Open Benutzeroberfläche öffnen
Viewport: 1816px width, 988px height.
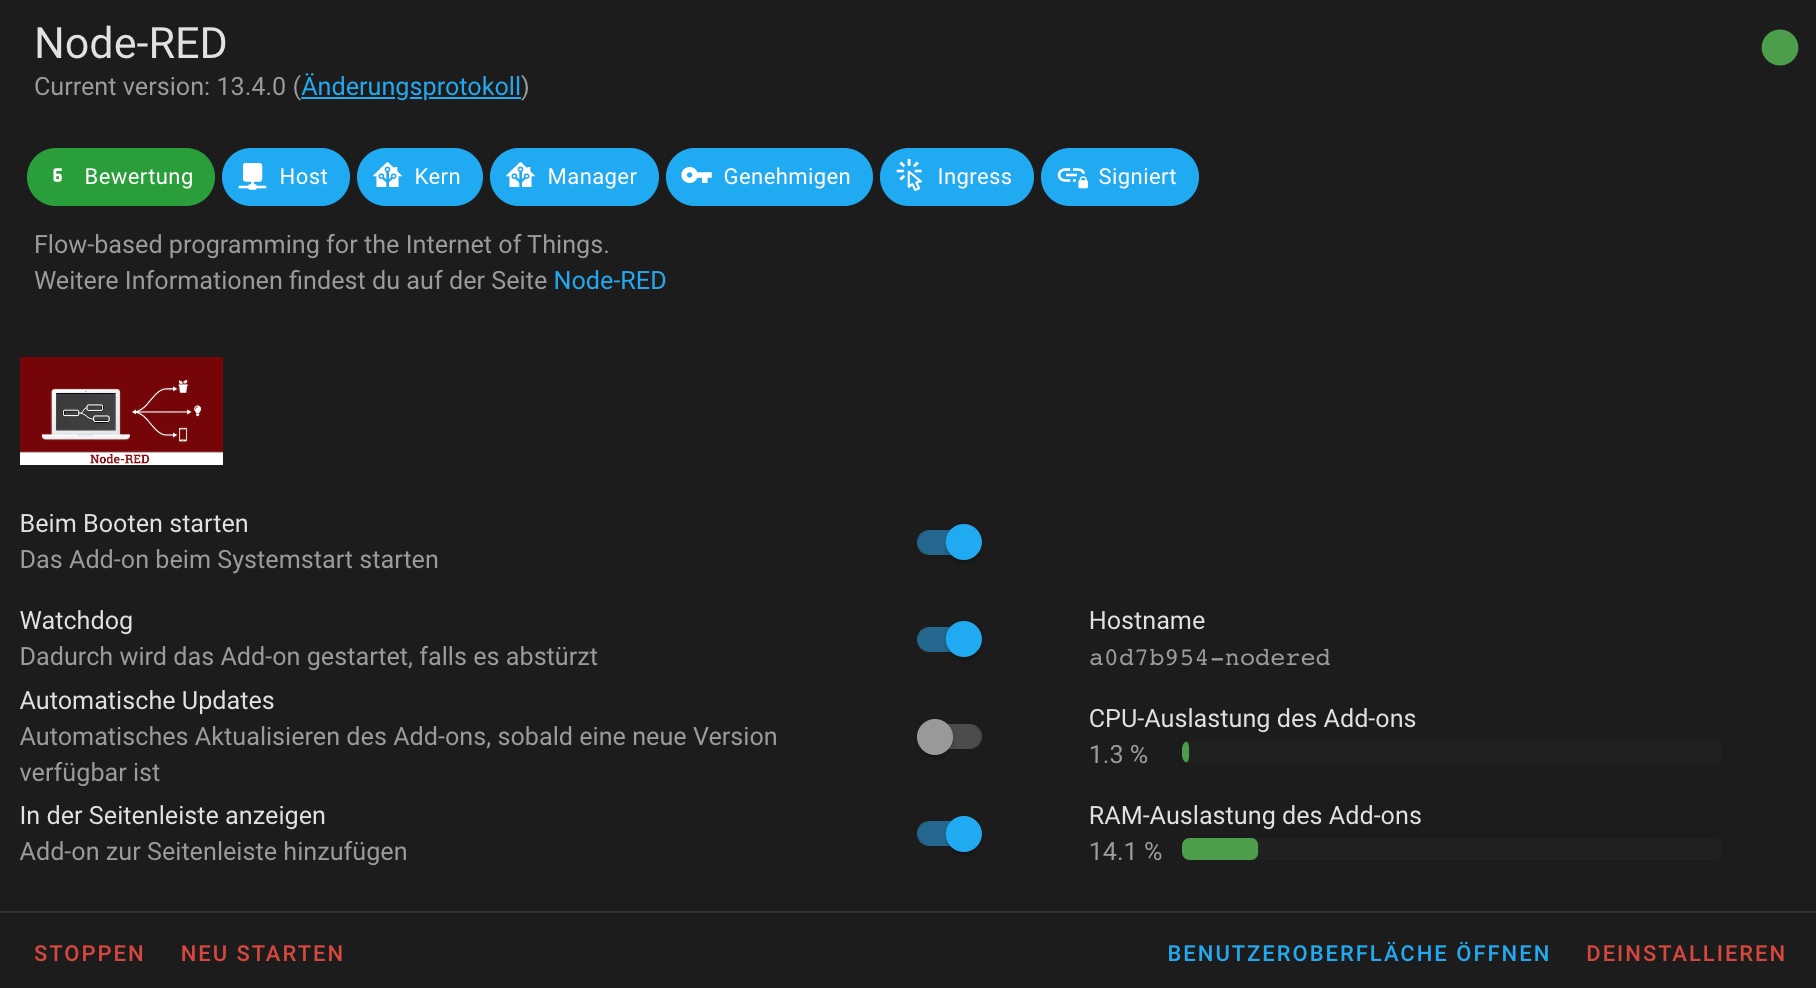coord(1357,953)
